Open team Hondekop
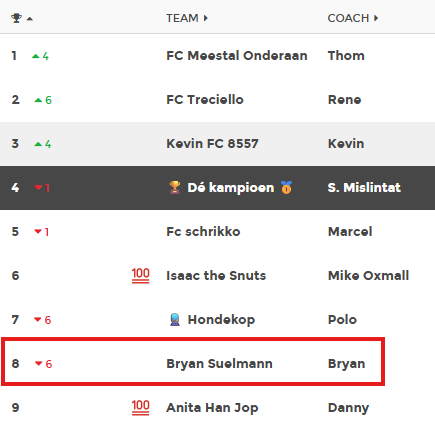Viewport: 435px width, 427px height. click(x=221, y=320)
